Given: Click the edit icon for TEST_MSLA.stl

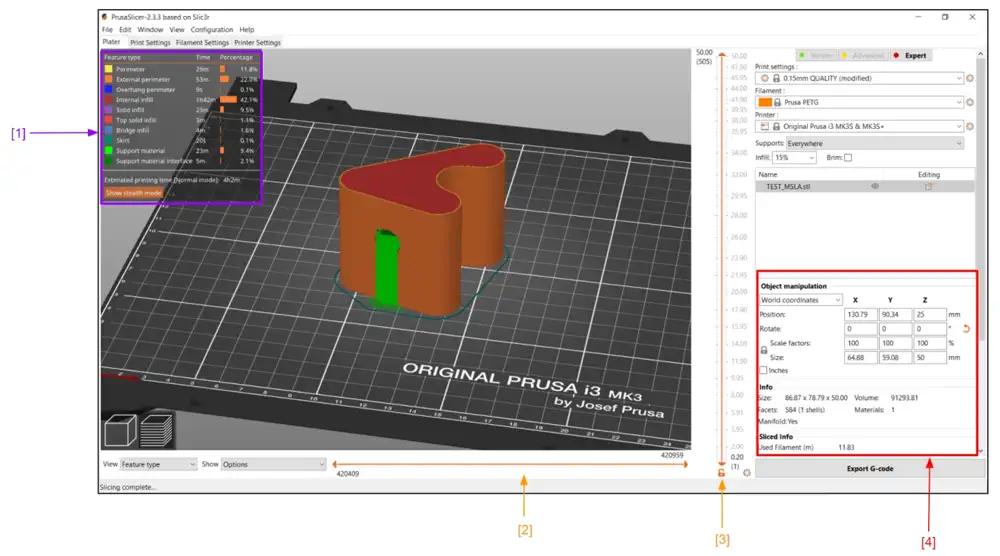Looking at the screenshot, I should [929, 187].
